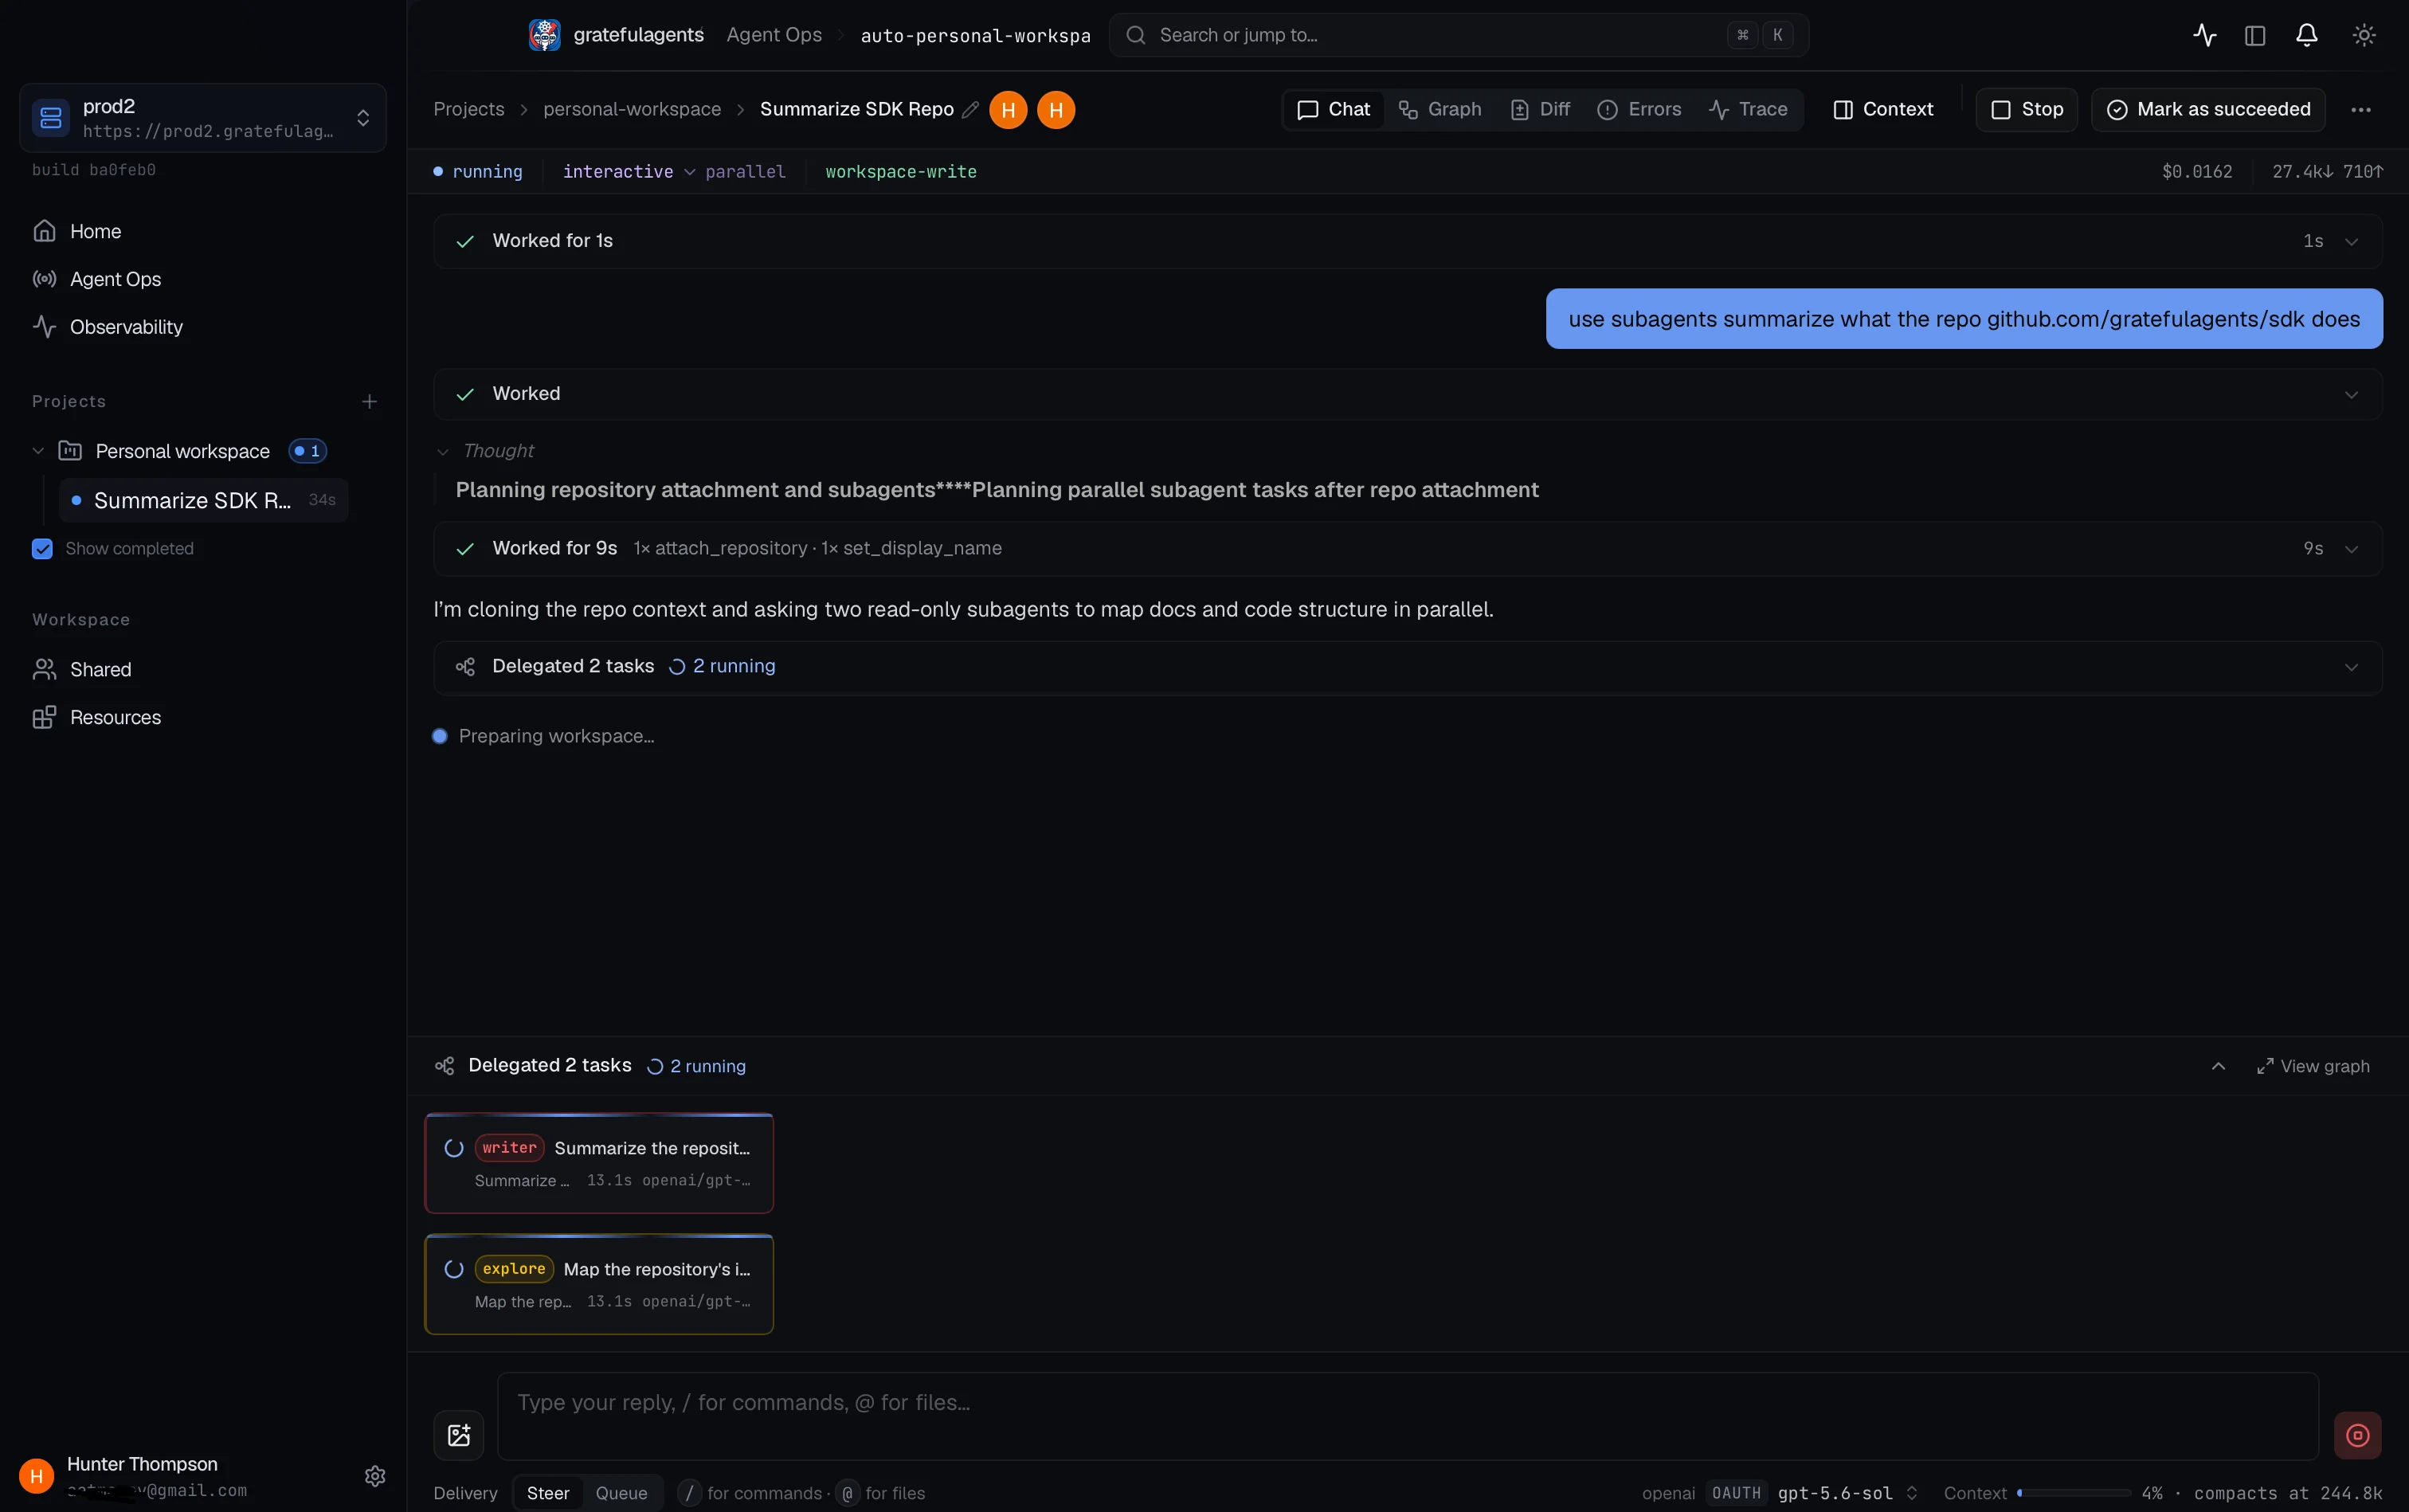
Task: Click the Context usage bar
Action: 2074,1493
